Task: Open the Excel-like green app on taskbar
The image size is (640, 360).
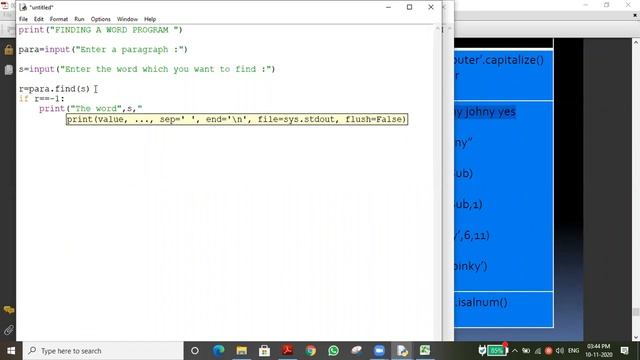Action: [425, 351]
